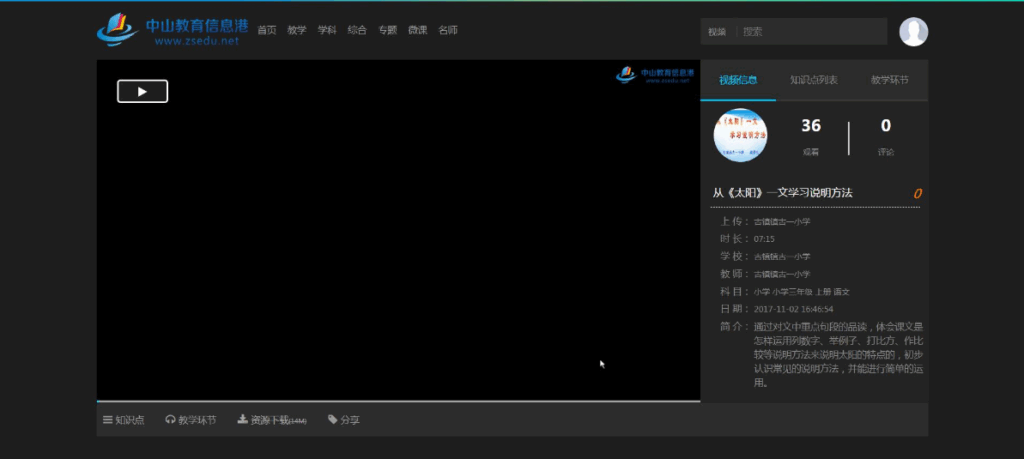The image size is (1024, 459).
Task: Open the 微课 navigation menu item
Action: click(417, 31)
